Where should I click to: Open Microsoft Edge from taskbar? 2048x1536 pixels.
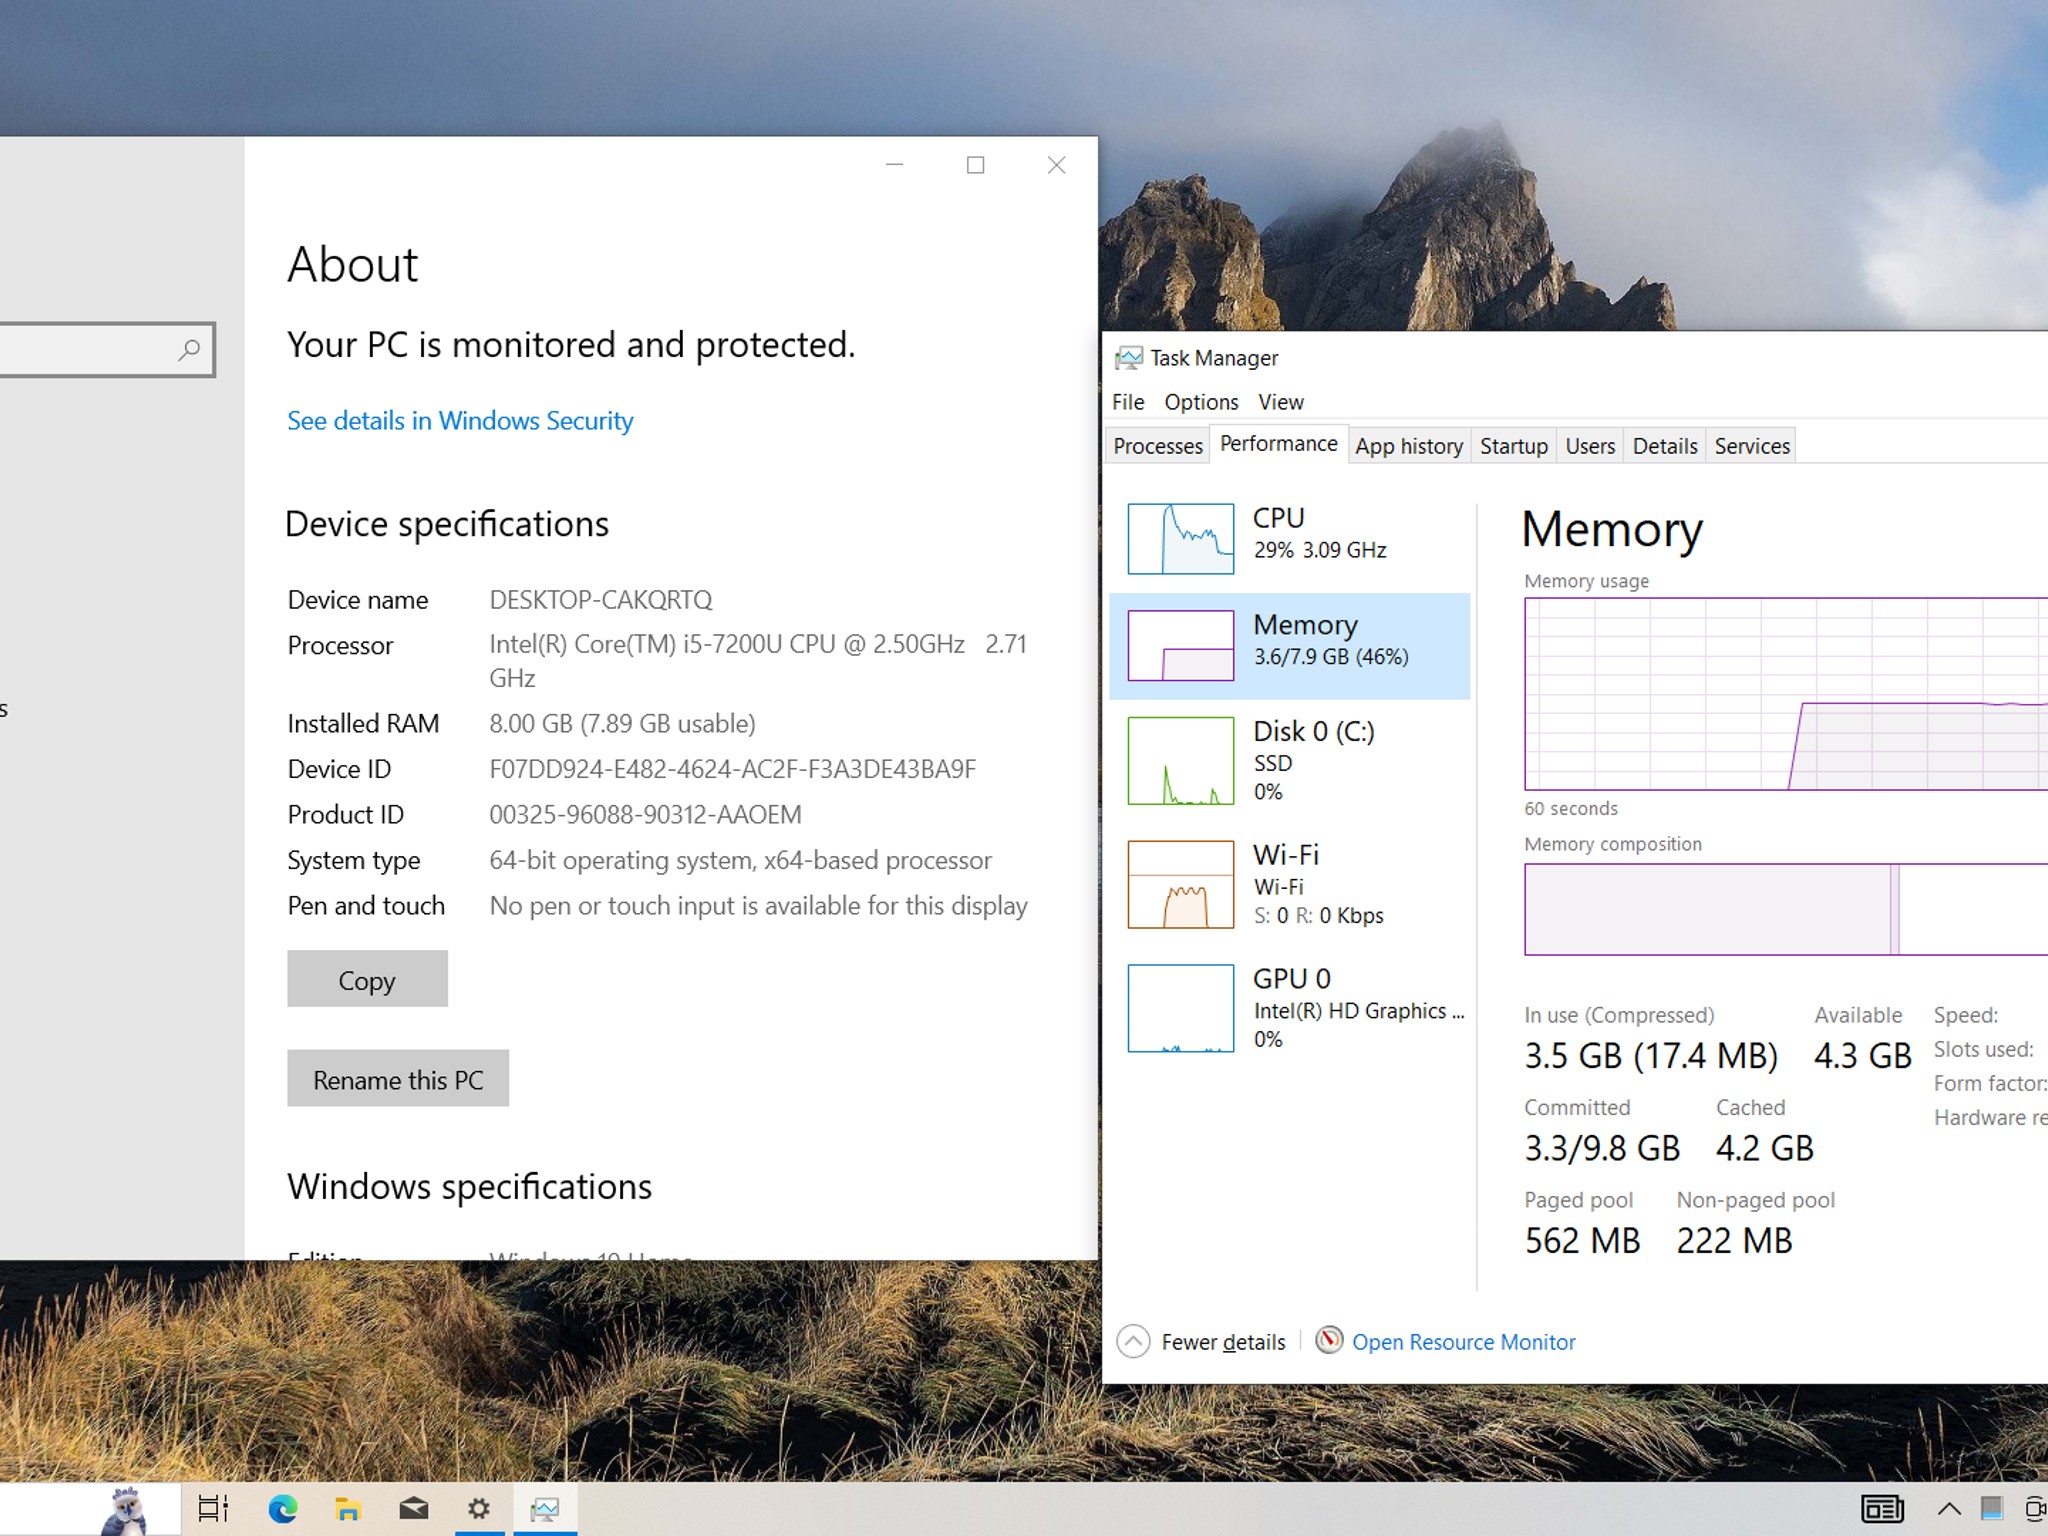[283, 1508]
